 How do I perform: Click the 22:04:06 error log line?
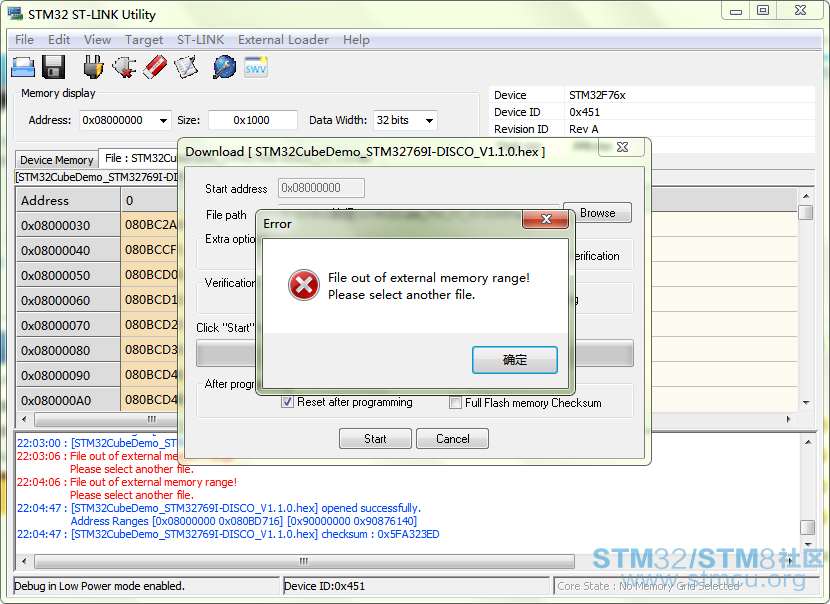(127, 482)
